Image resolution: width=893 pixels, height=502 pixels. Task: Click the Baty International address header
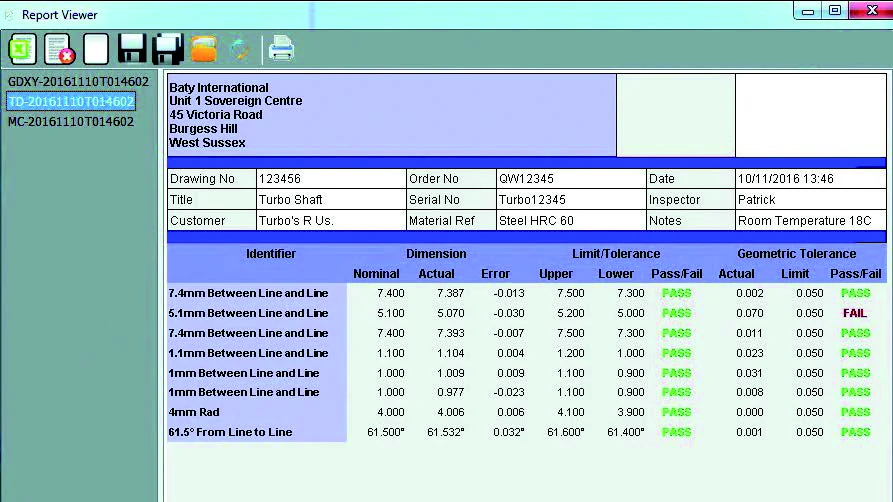click(392, 115)
